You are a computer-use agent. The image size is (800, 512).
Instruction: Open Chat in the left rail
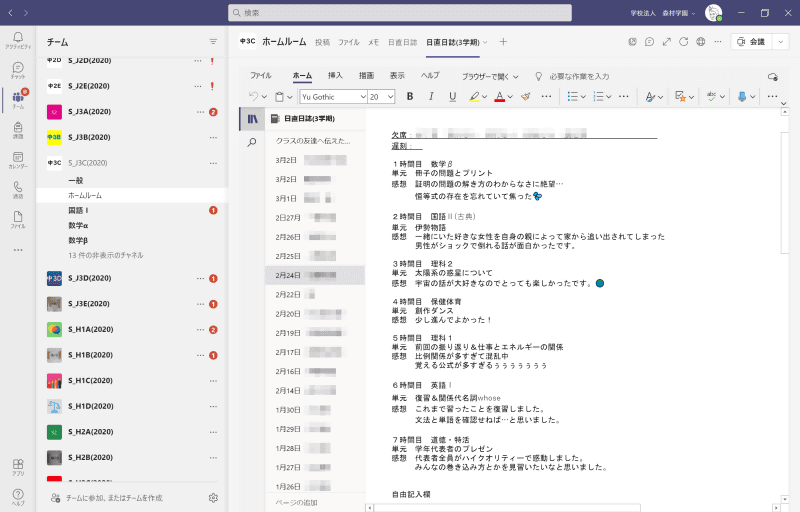pos(18,70)
